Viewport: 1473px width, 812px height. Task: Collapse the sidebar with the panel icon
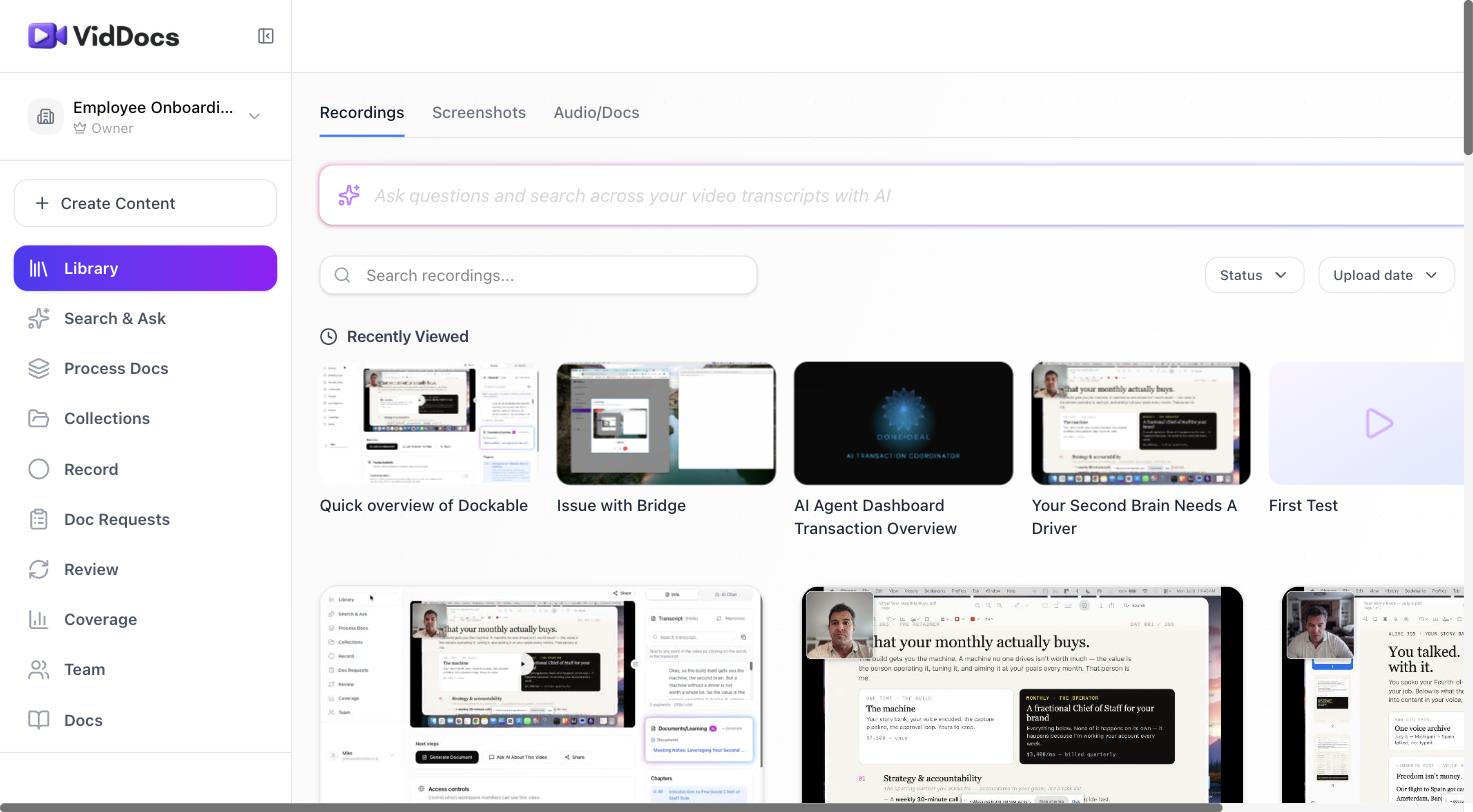[x=266, y=36]
